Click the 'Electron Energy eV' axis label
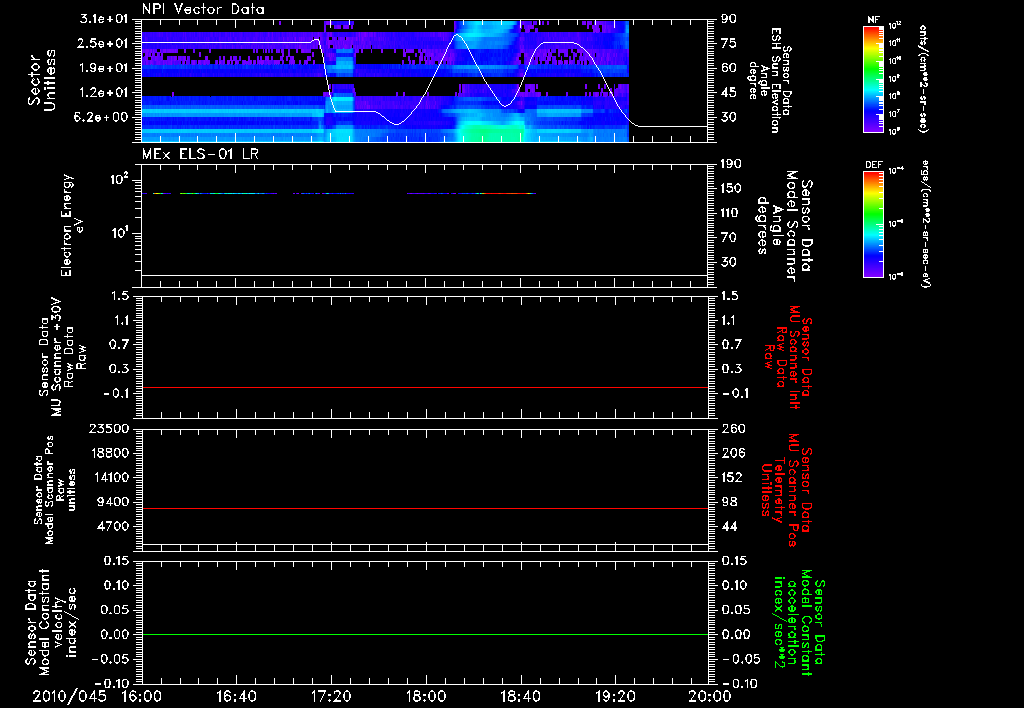1024x708 pixels. [72, 225]
